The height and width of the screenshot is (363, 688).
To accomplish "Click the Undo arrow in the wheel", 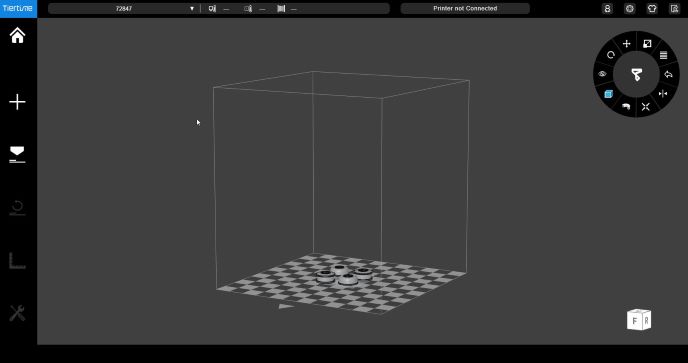I will (668, 75).
